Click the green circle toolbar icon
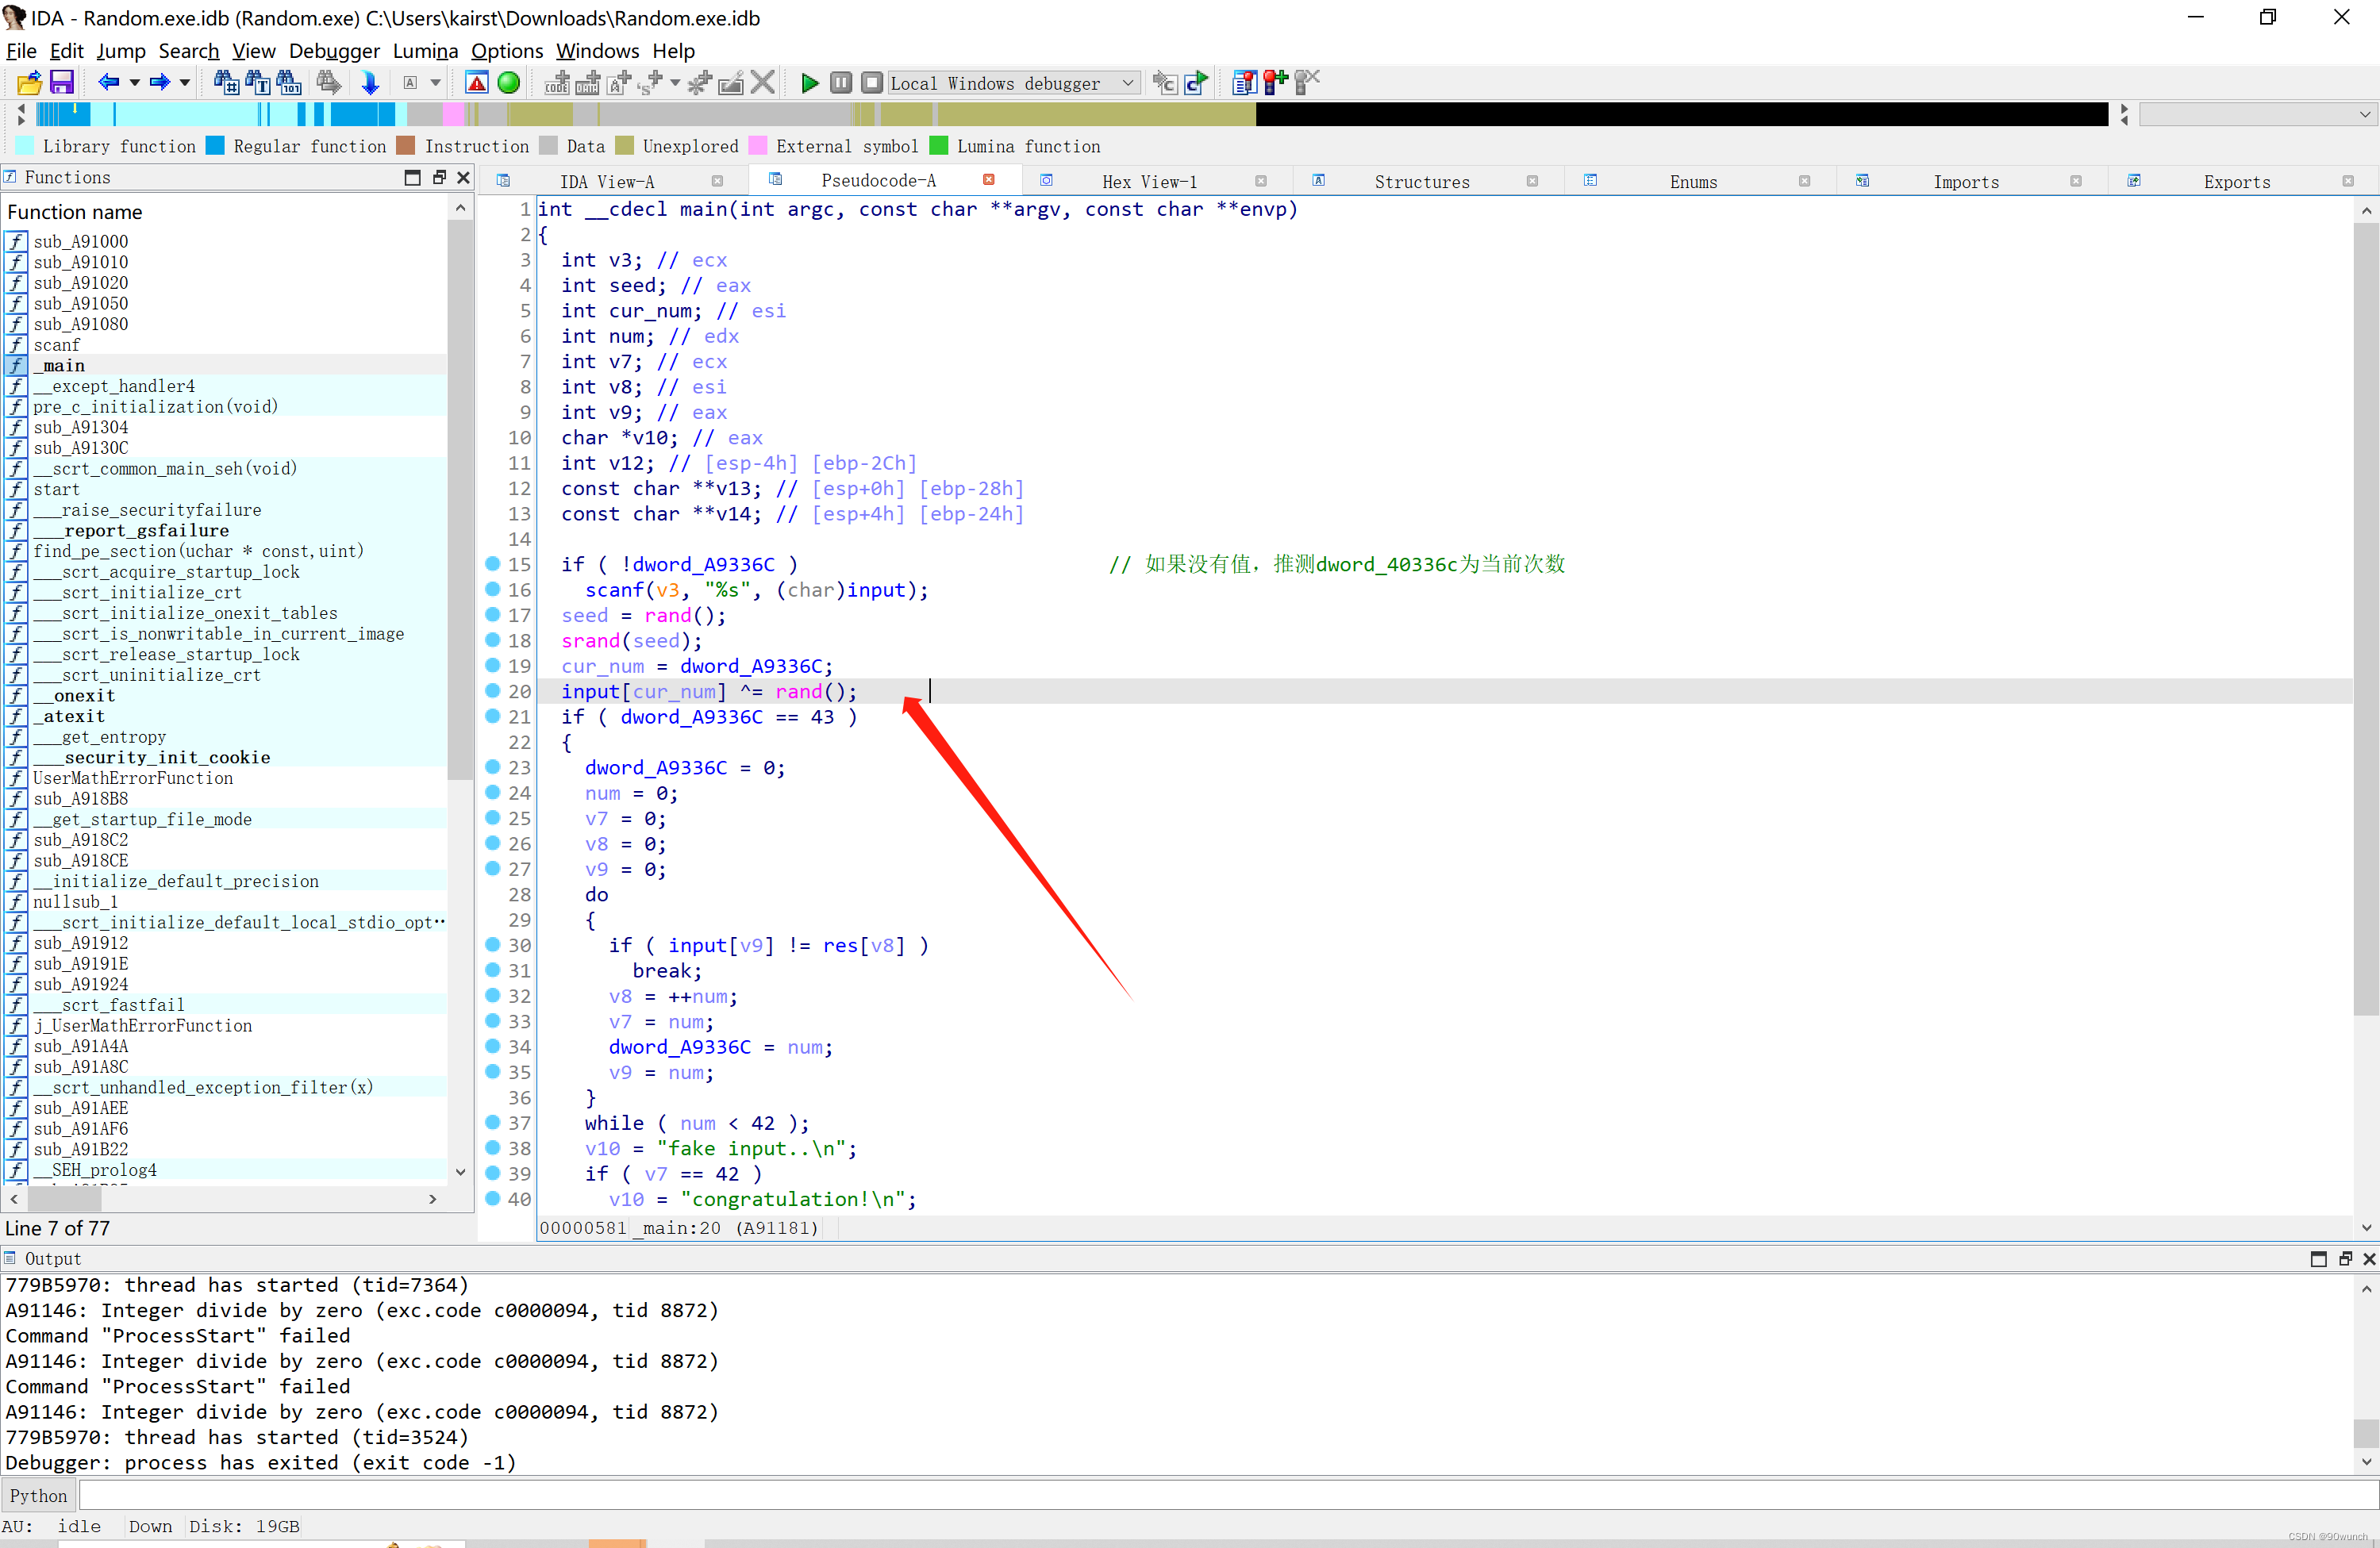 [509, 83]
